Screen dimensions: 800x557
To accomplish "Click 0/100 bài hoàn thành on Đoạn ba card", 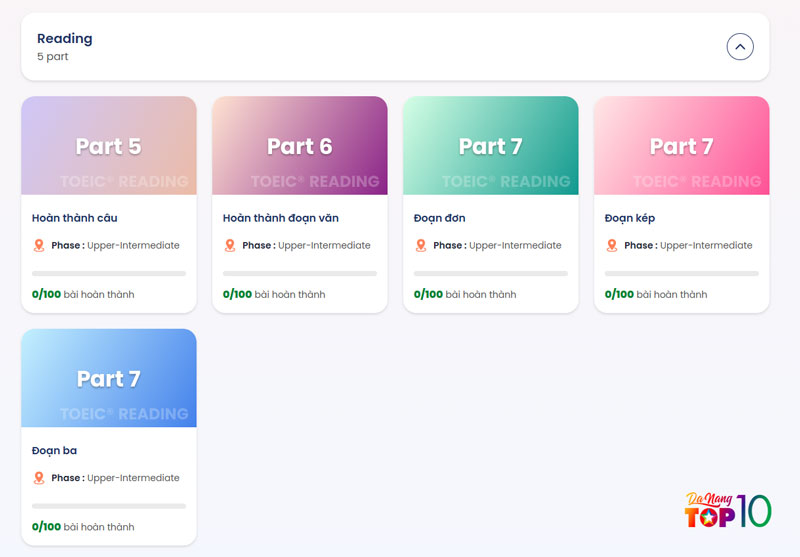I will coord(83,527).
